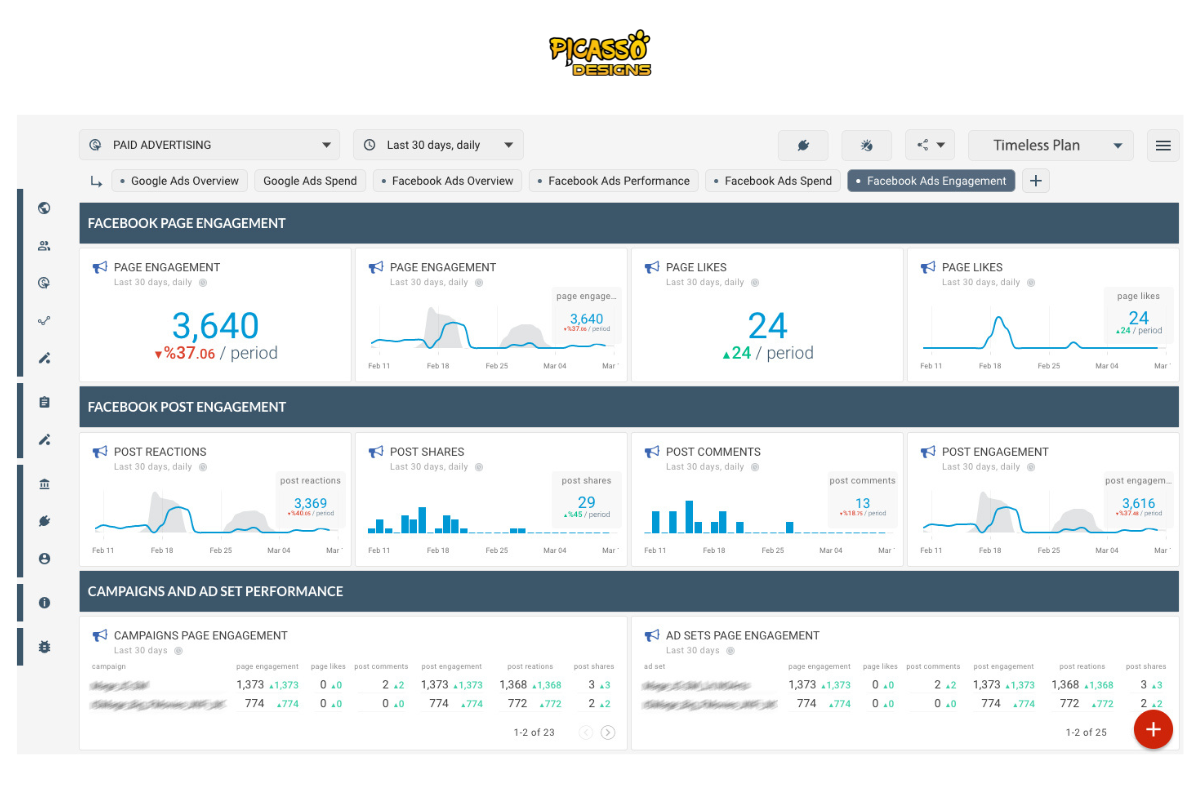Add a new dashboard tab with plus
This screenshot has height=800, width=1200.
1036,181
